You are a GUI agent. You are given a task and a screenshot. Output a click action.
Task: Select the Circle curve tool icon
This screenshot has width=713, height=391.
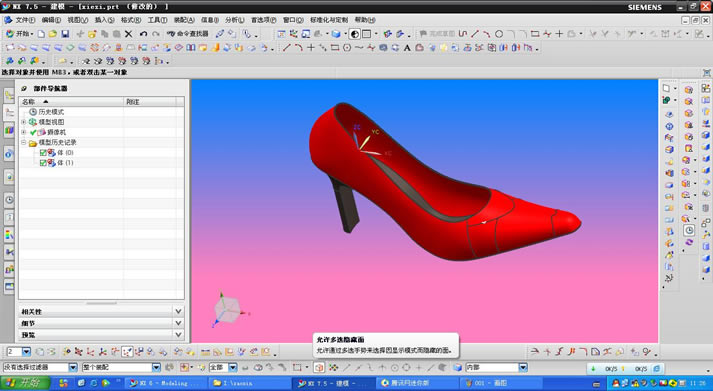499,34
